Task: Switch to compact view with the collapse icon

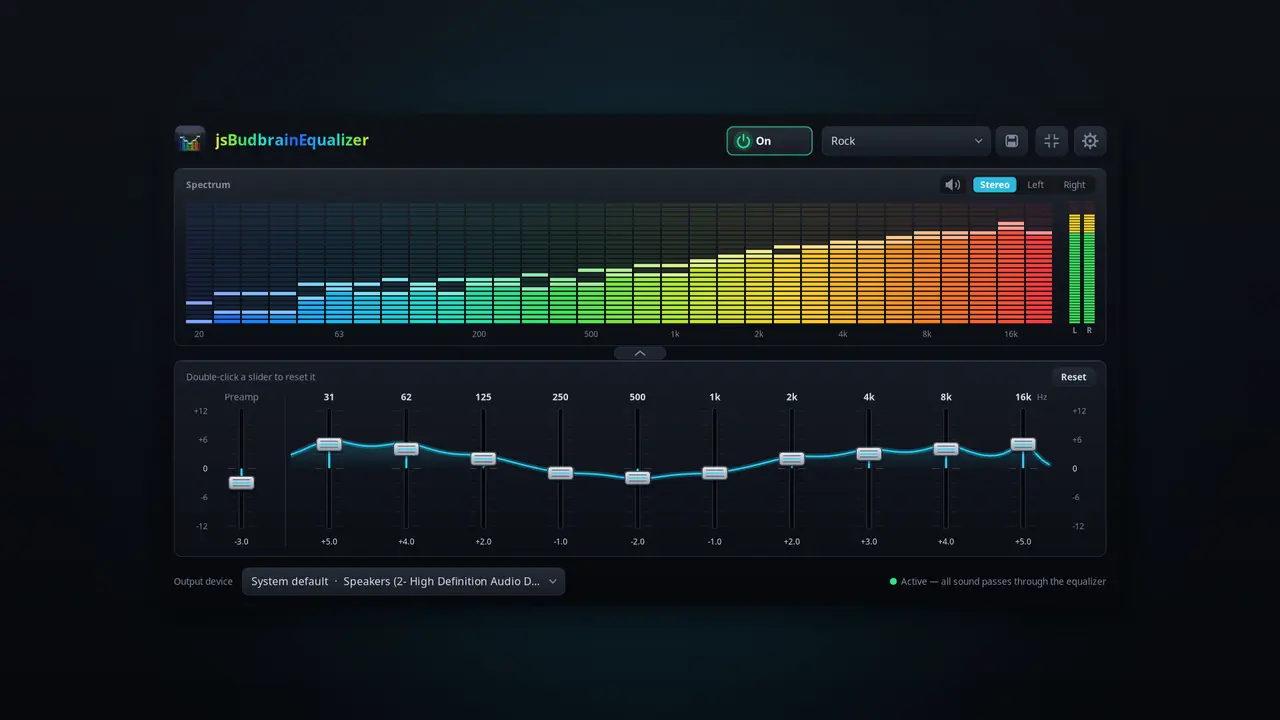Action: (1051, 141)
